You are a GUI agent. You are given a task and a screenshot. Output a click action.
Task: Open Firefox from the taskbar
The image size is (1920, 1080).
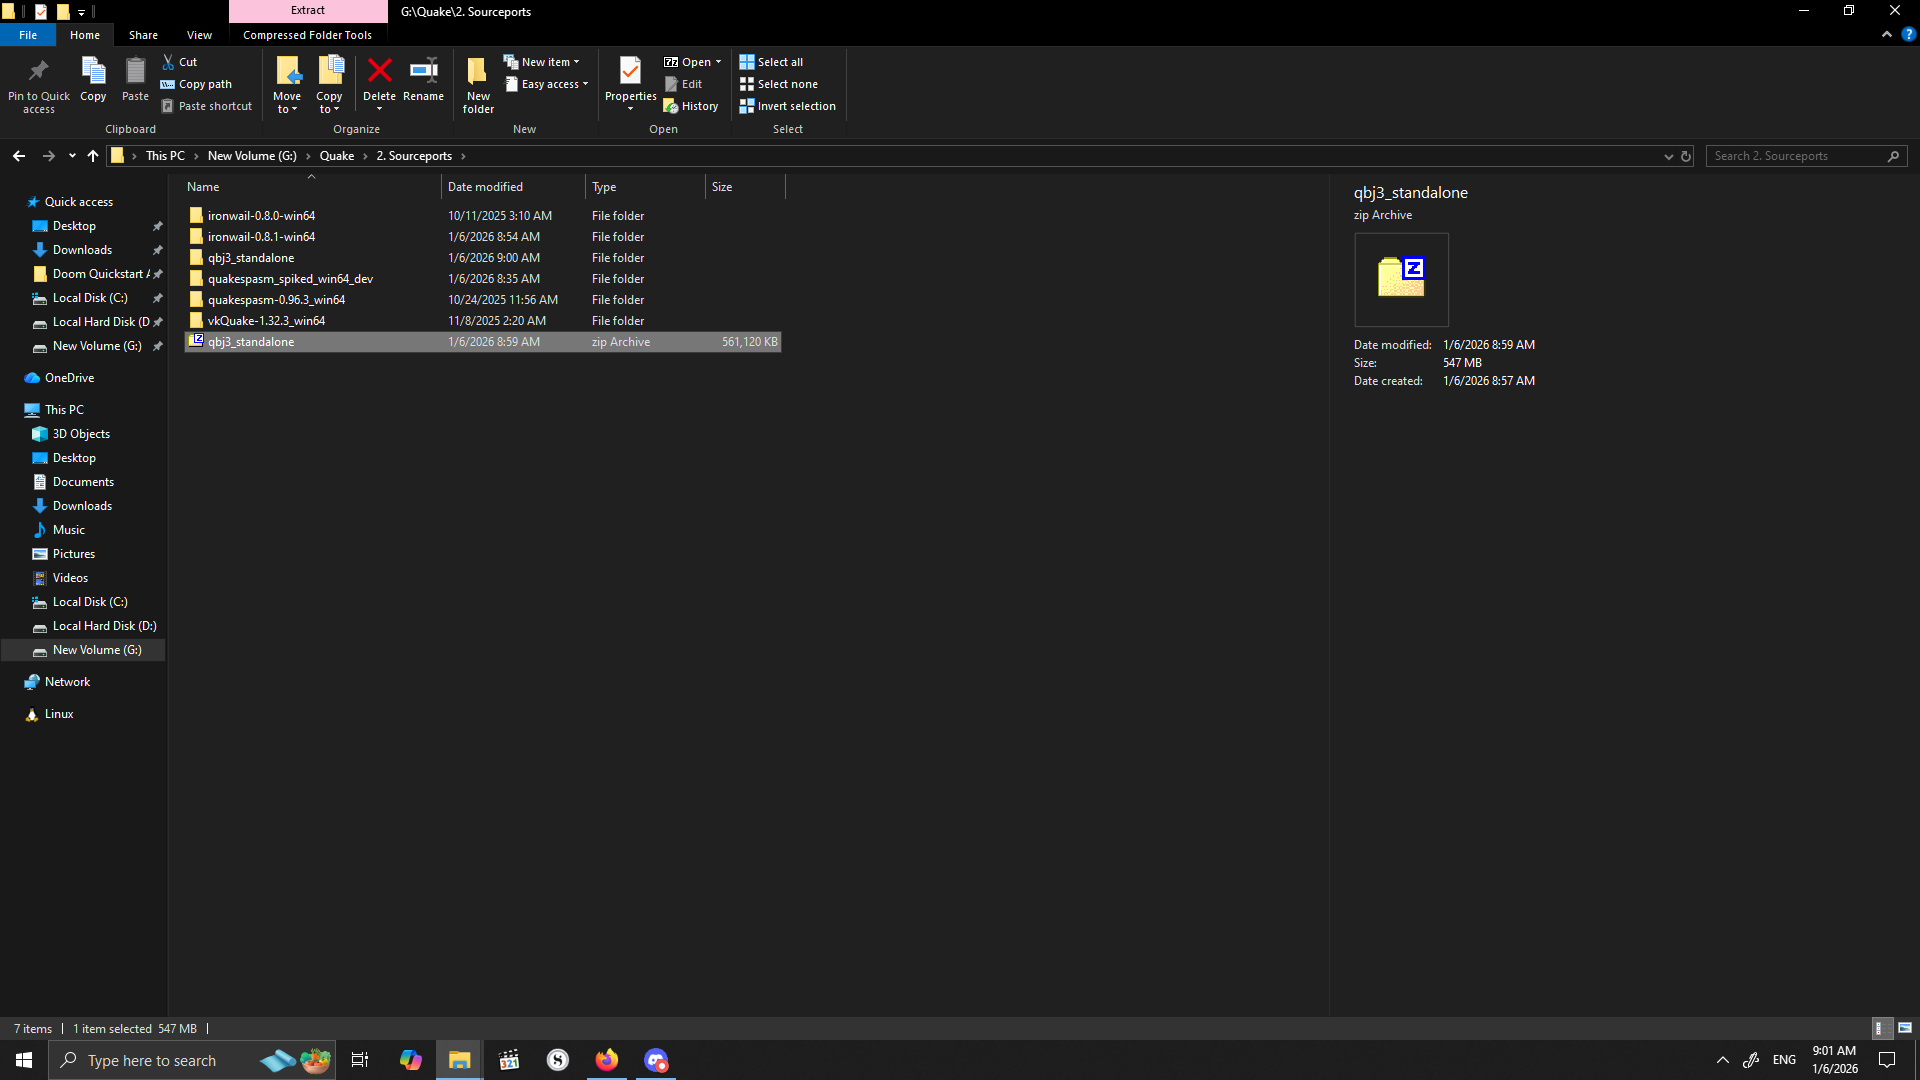click(x=607, y=1060)
